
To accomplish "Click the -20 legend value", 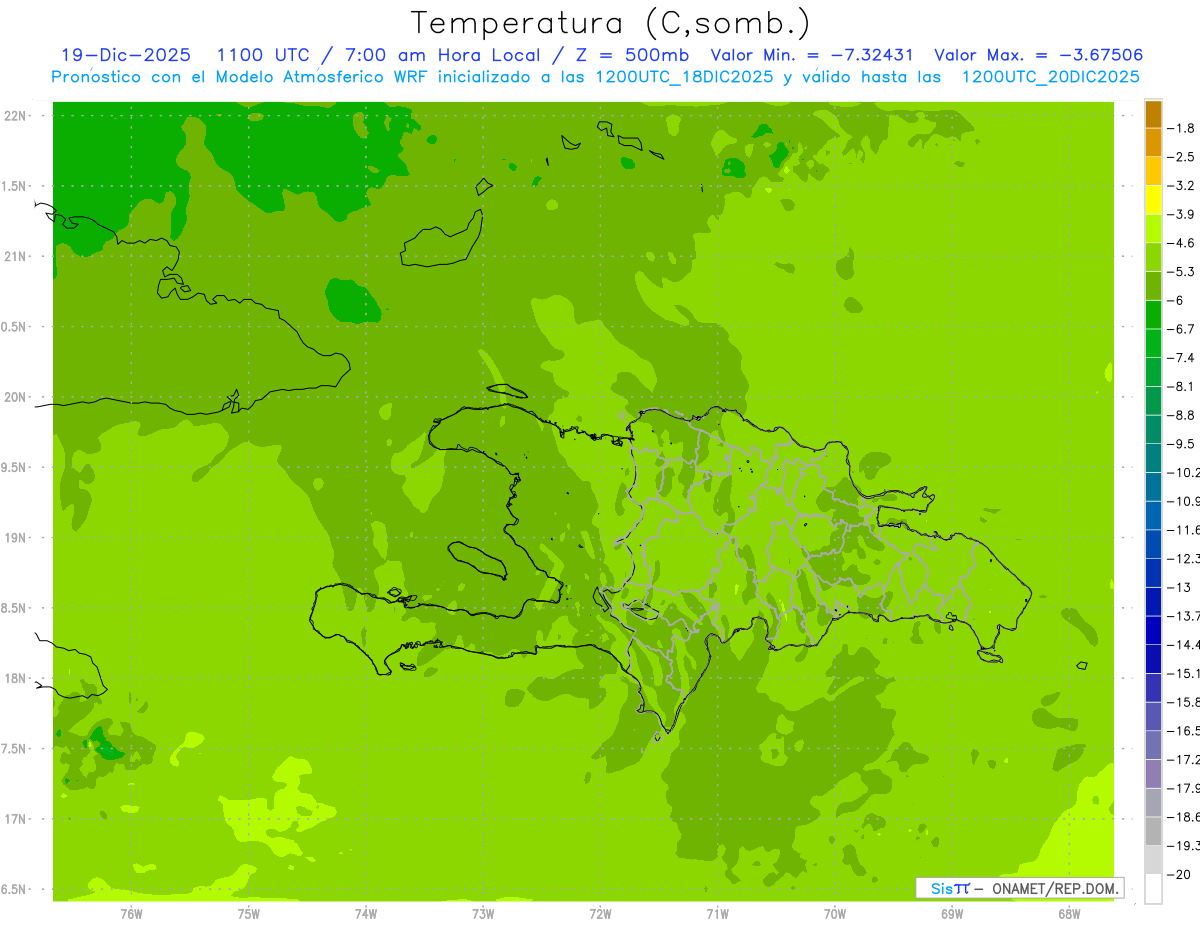I will [x=1178, y=874].
